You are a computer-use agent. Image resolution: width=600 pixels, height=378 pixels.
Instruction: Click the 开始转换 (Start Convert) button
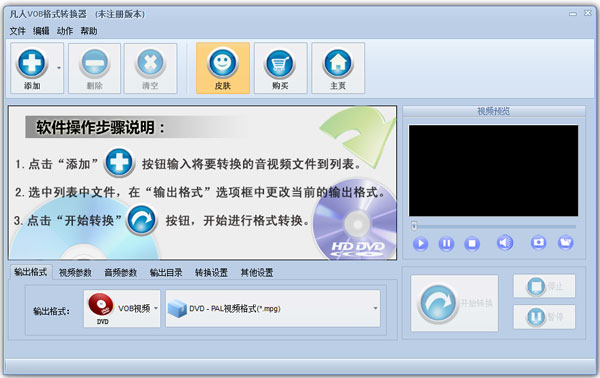coord(455,303)
